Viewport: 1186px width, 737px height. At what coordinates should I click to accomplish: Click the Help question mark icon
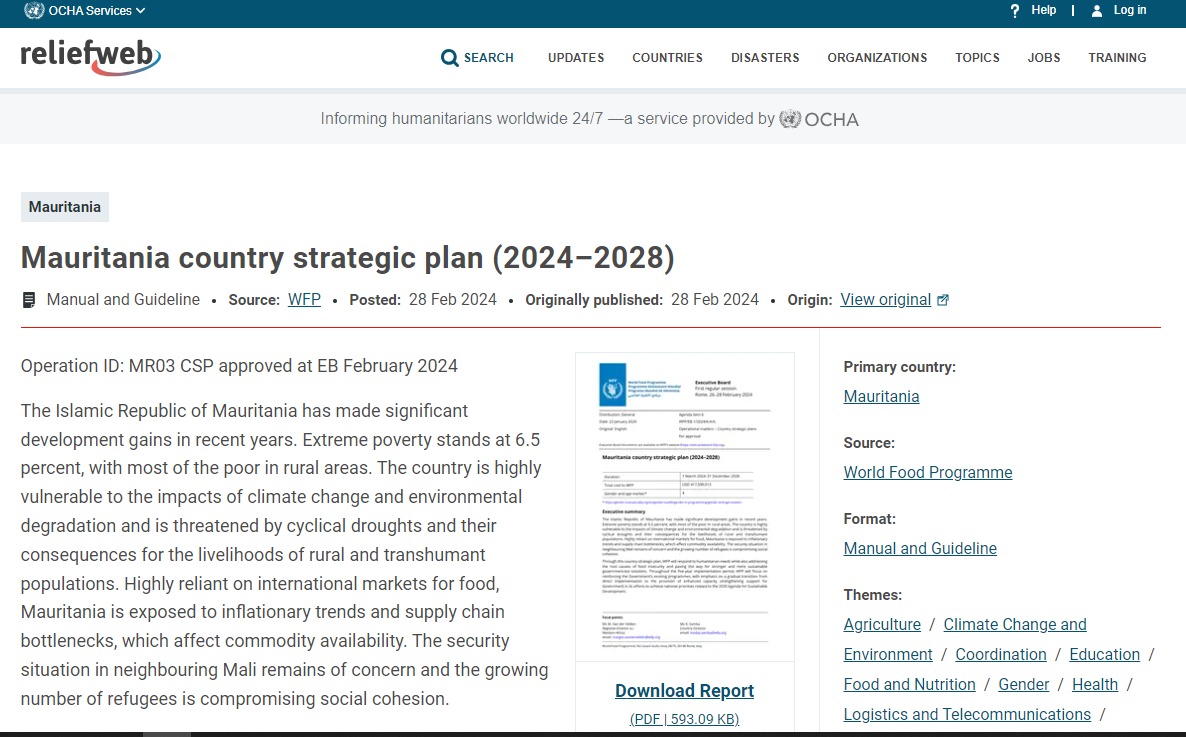(1015, 11)
